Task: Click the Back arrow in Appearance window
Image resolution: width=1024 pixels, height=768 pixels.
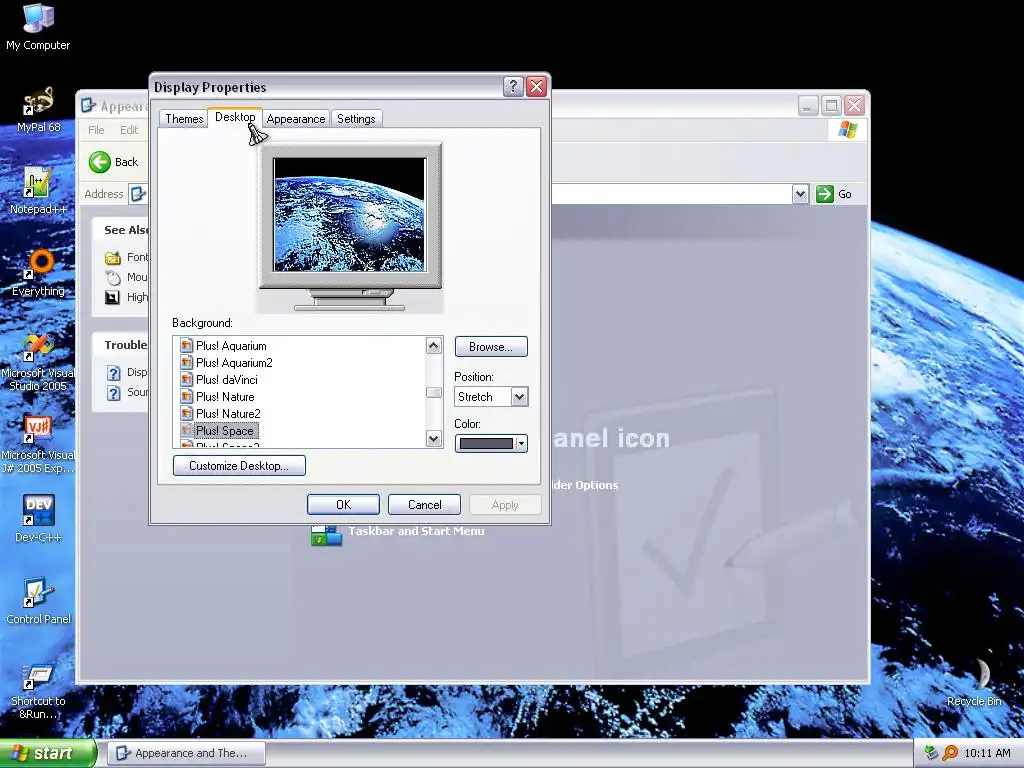Action: pos(100,162)
